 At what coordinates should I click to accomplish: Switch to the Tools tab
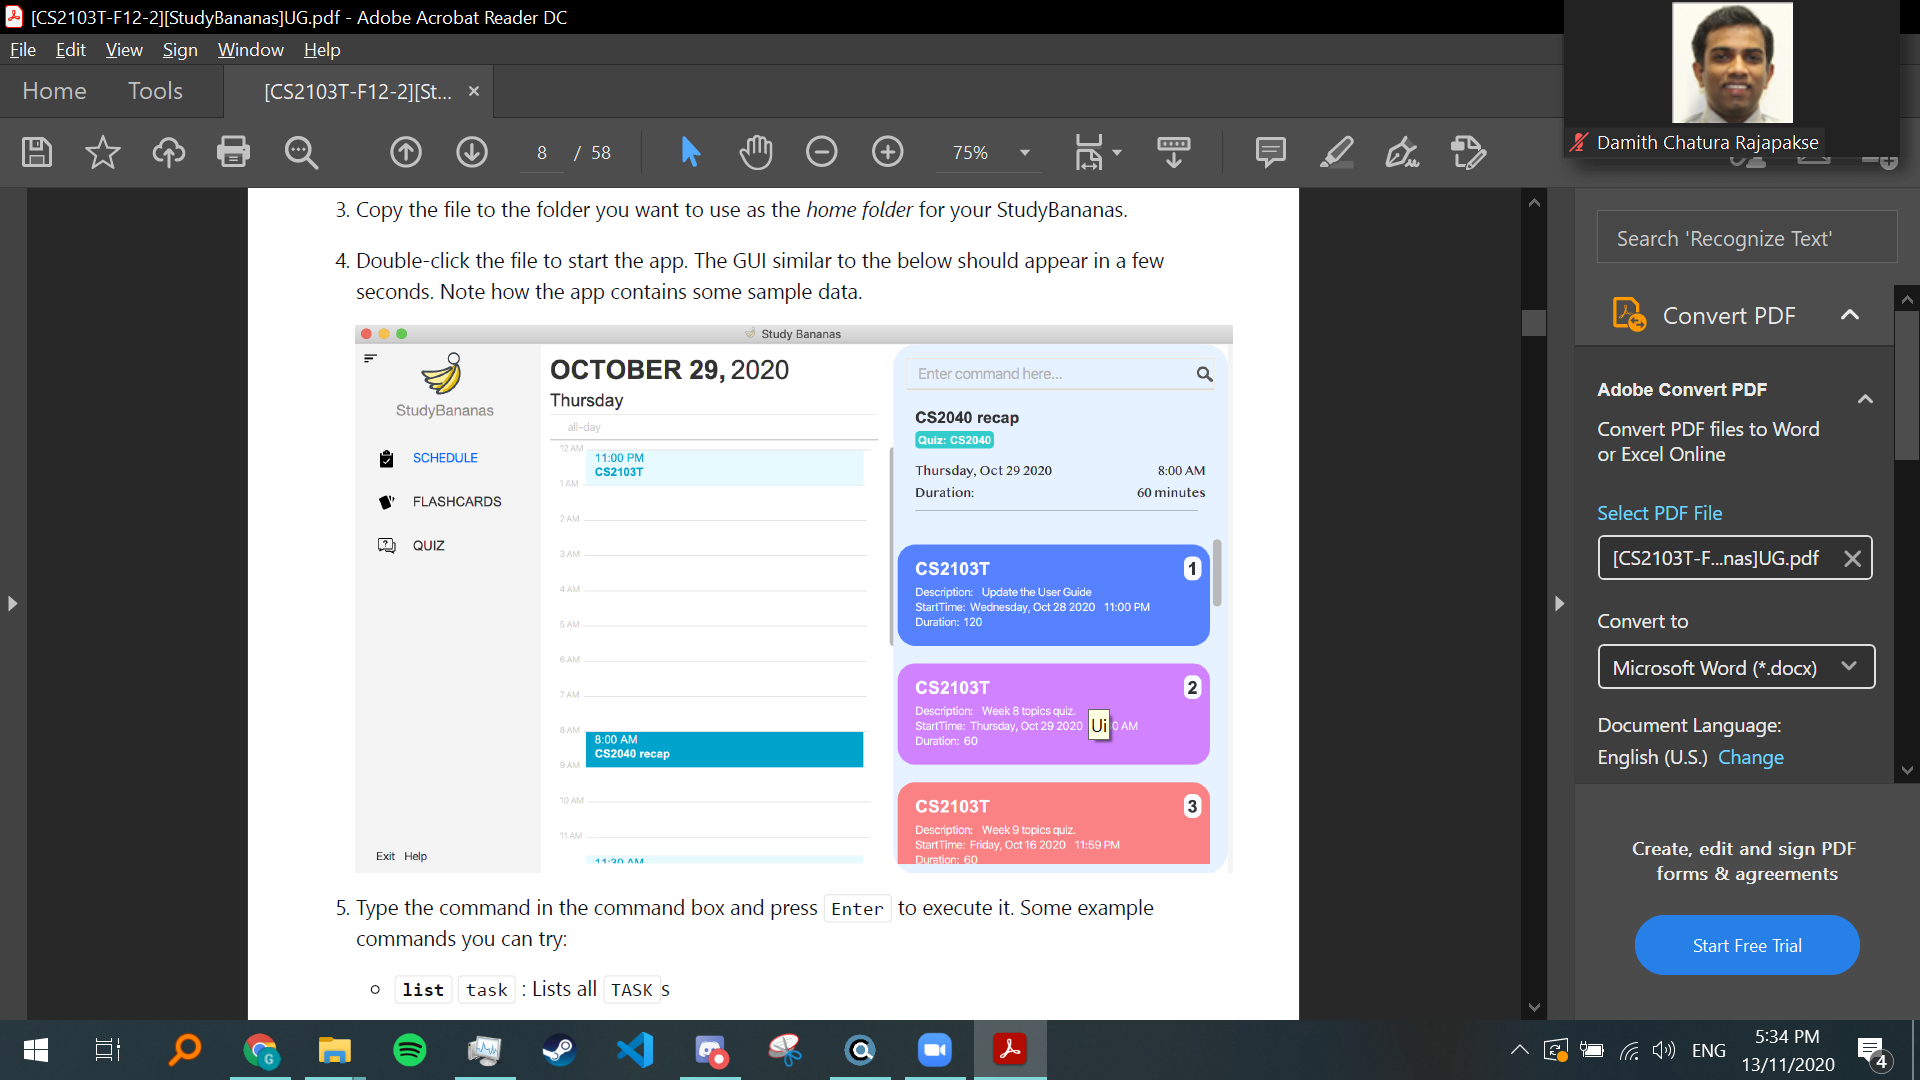155,91
